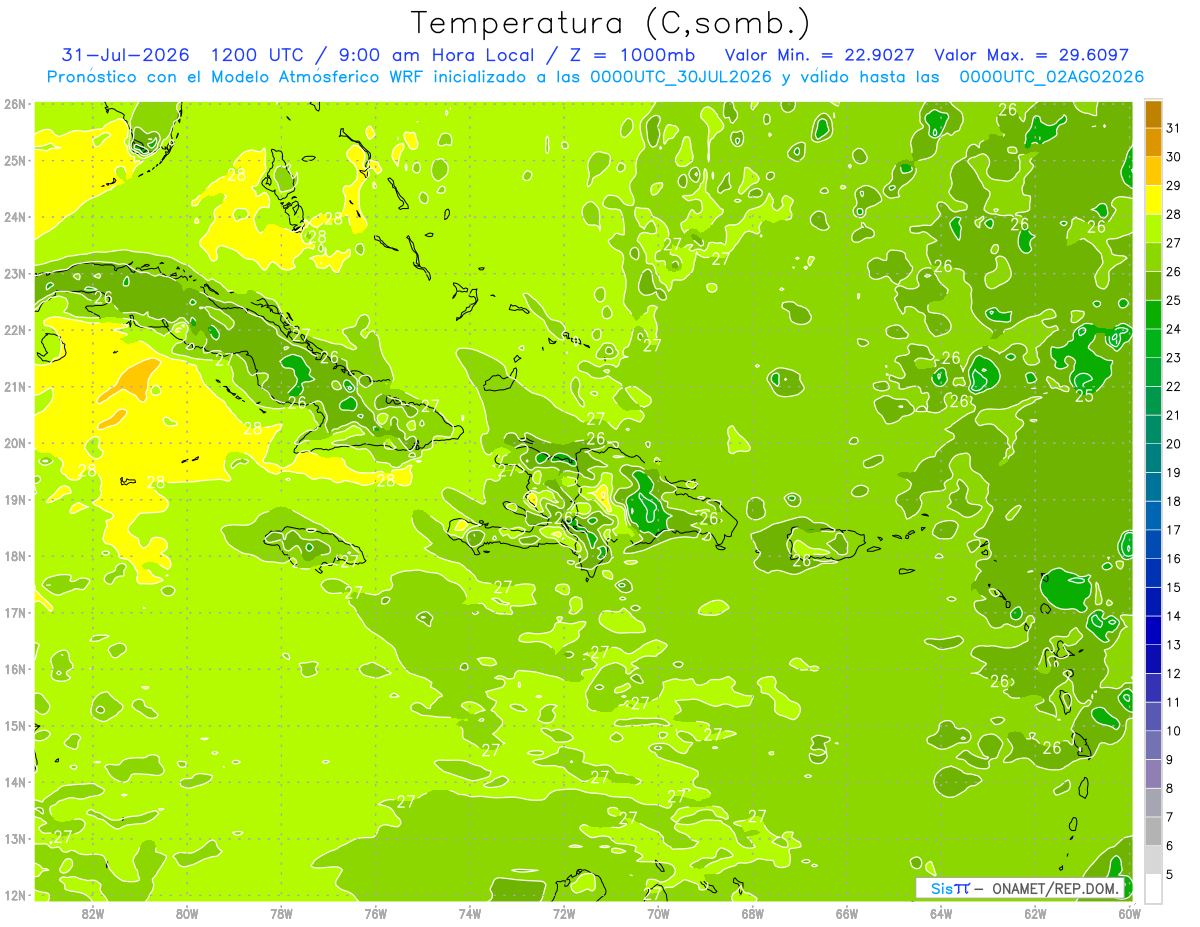Pick the white swatch below legend 5

[x=1154, y=888]
